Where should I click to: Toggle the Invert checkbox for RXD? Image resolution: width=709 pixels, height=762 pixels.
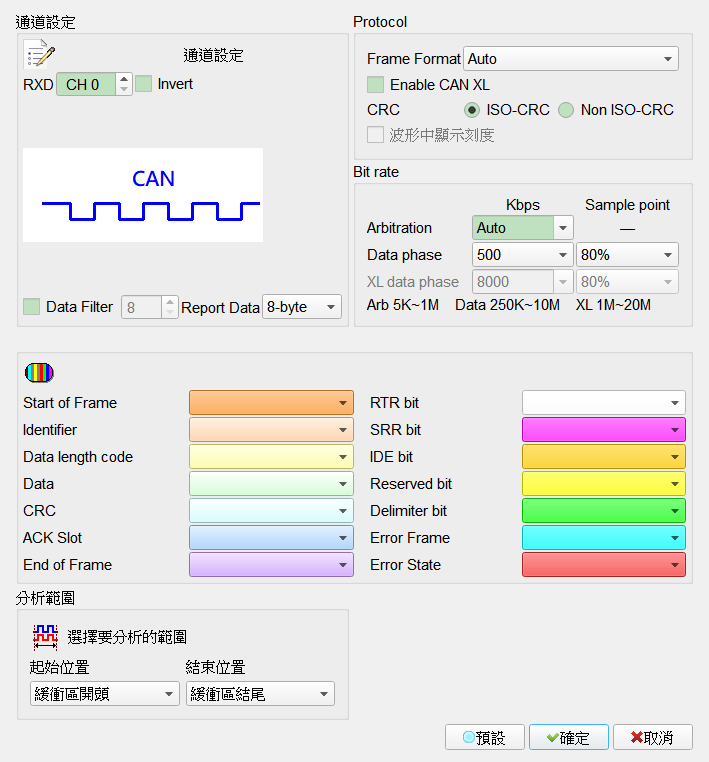coord(143,84)
